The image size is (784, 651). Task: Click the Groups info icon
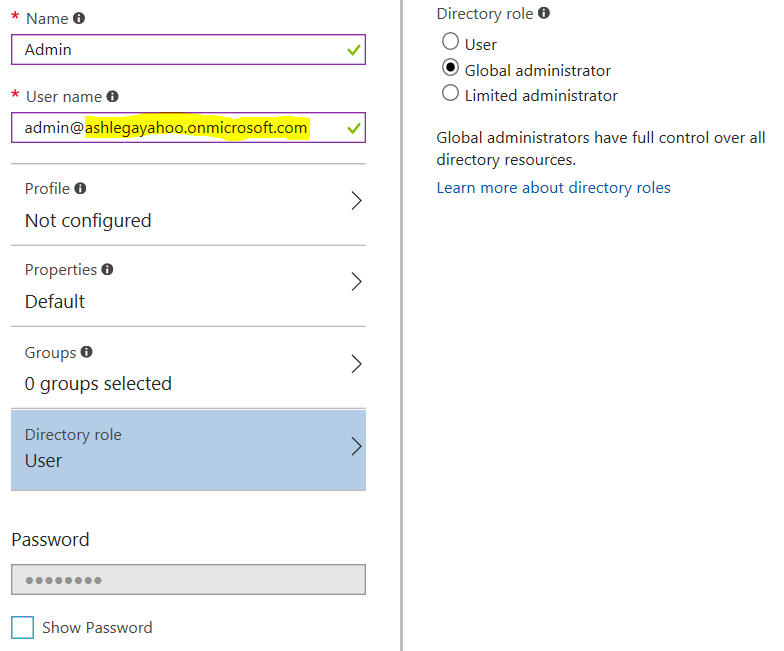pyautogui.click(x=86, y=352)
